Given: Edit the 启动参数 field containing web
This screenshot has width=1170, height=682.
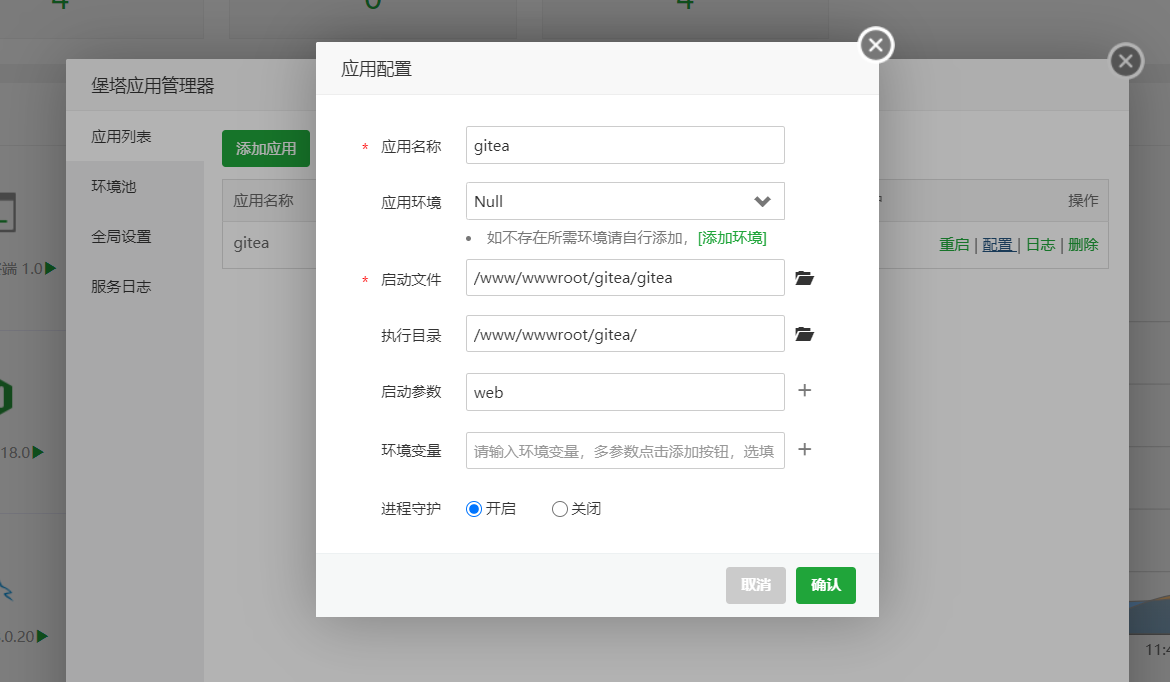Looking at the screenshot, I should [x=625, y=392].
